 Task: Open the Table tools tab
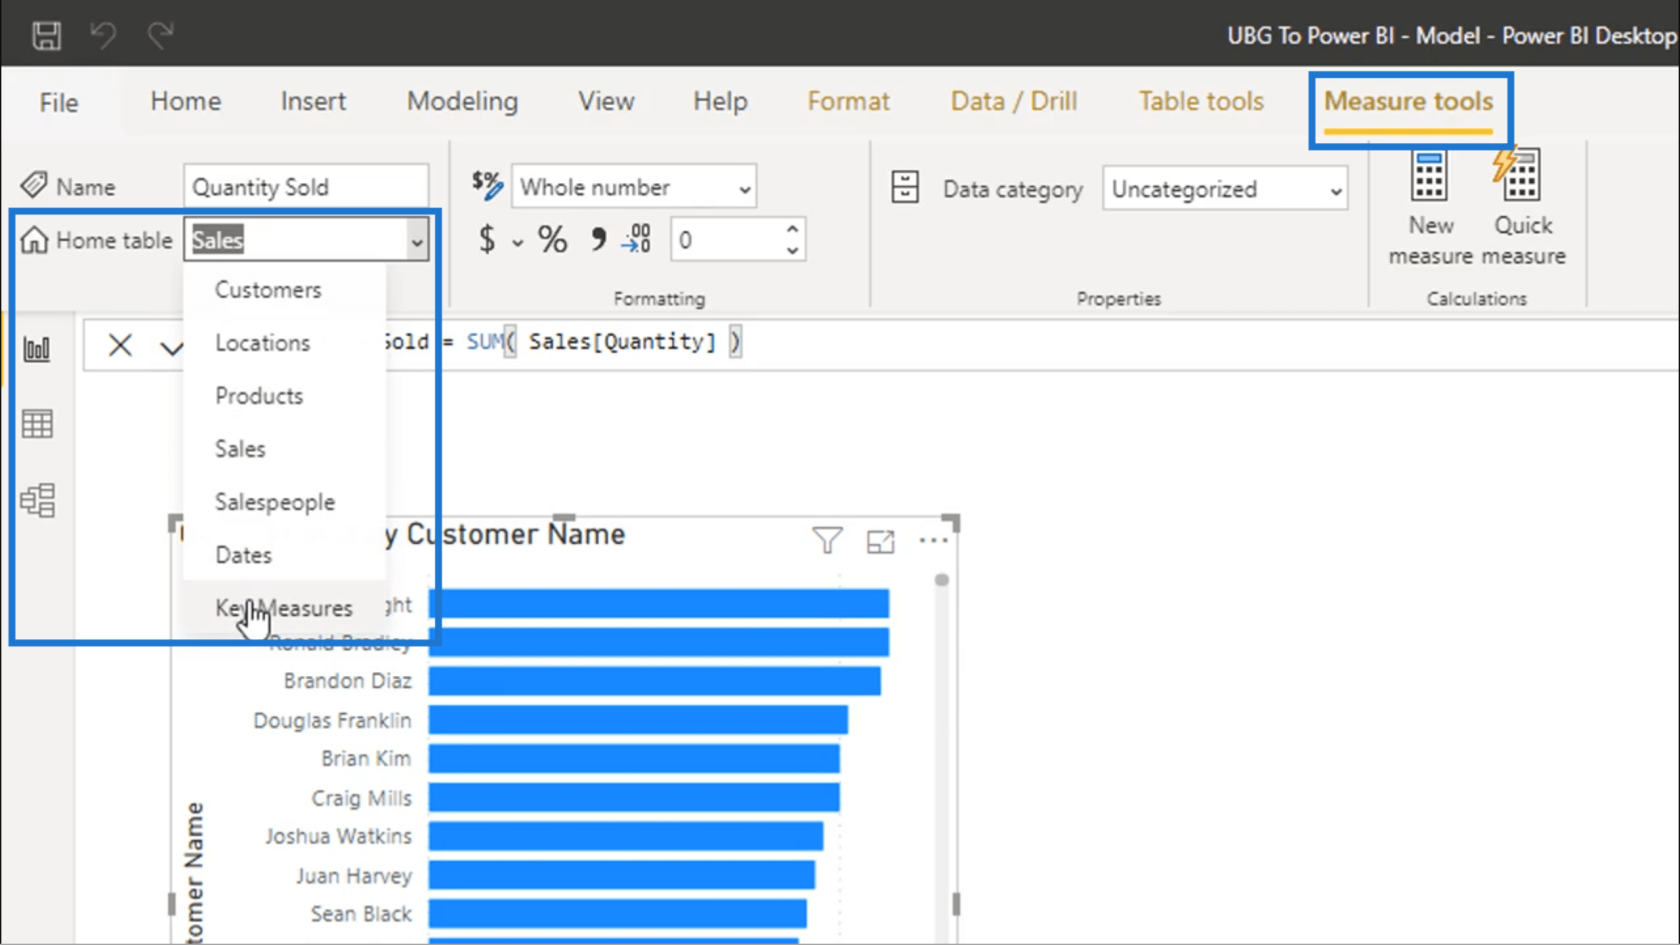point(1201,101)
